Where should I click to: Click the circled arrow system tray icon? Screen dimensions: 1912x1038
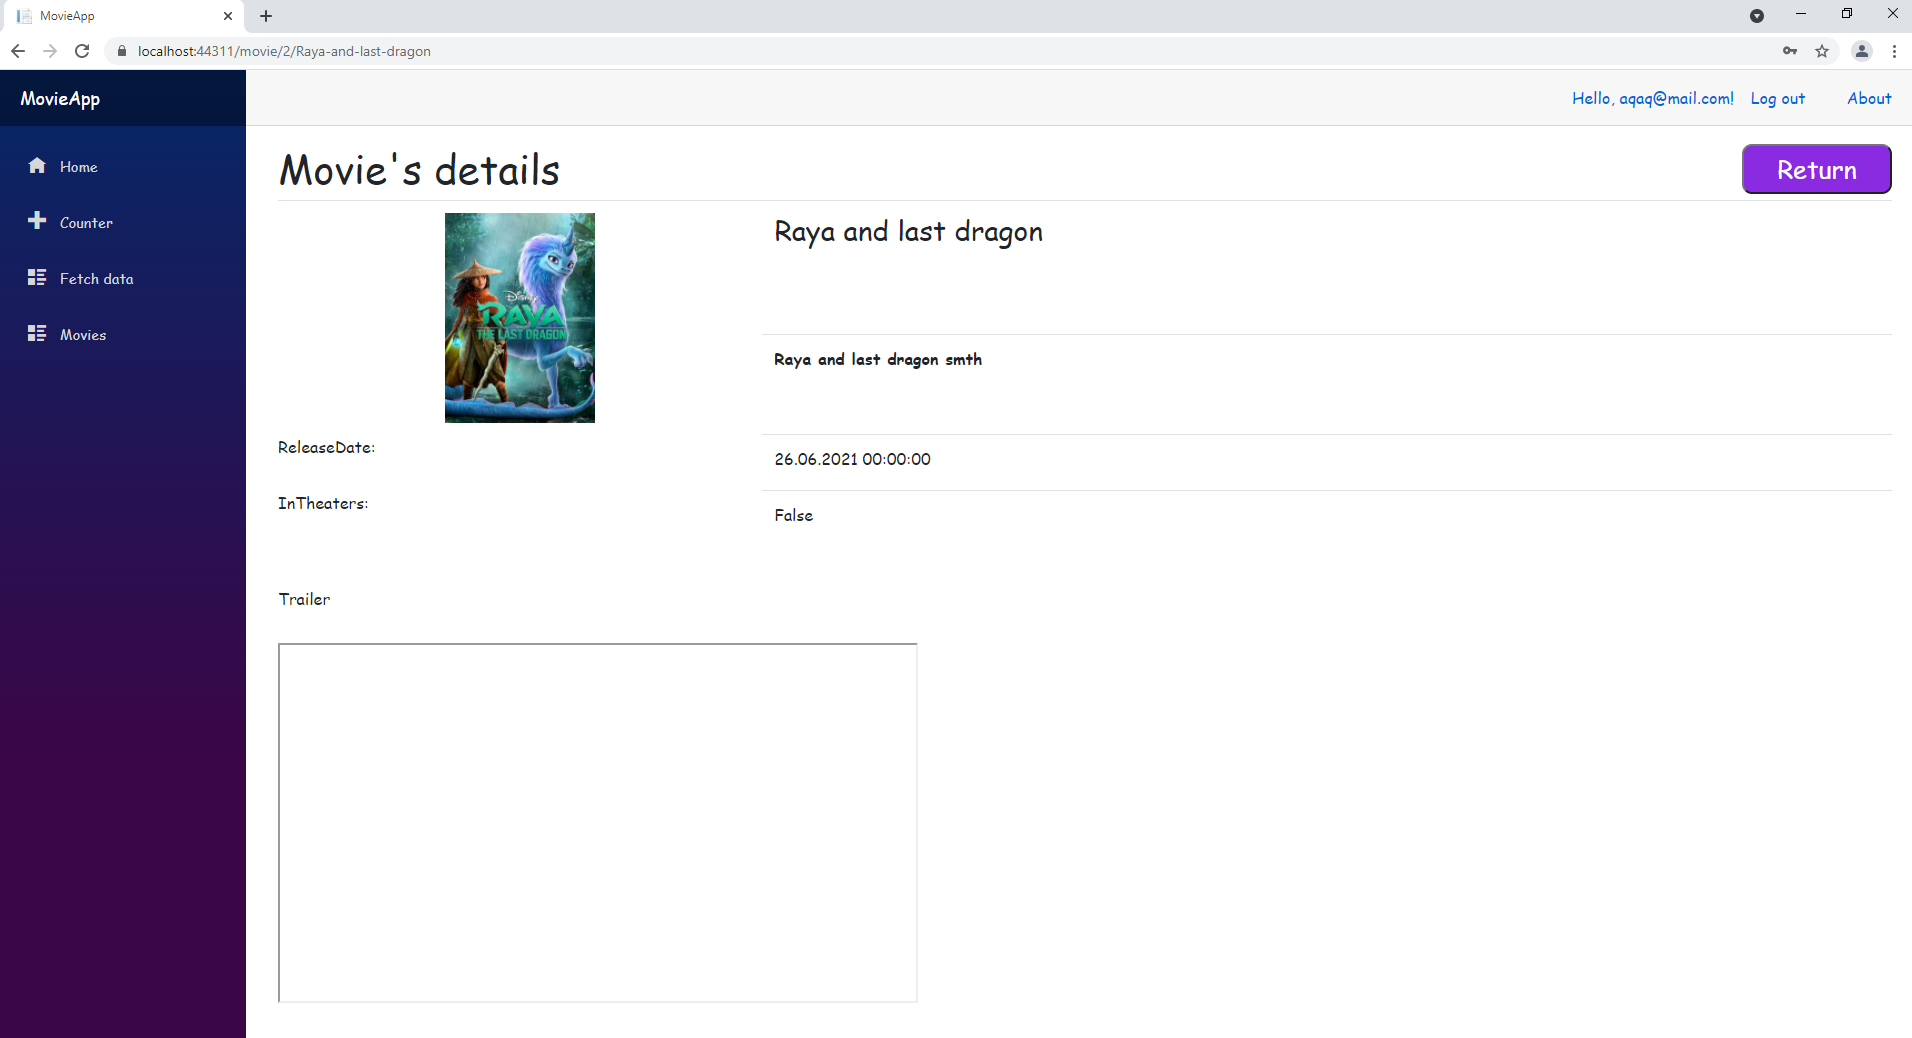[1757, 15]
